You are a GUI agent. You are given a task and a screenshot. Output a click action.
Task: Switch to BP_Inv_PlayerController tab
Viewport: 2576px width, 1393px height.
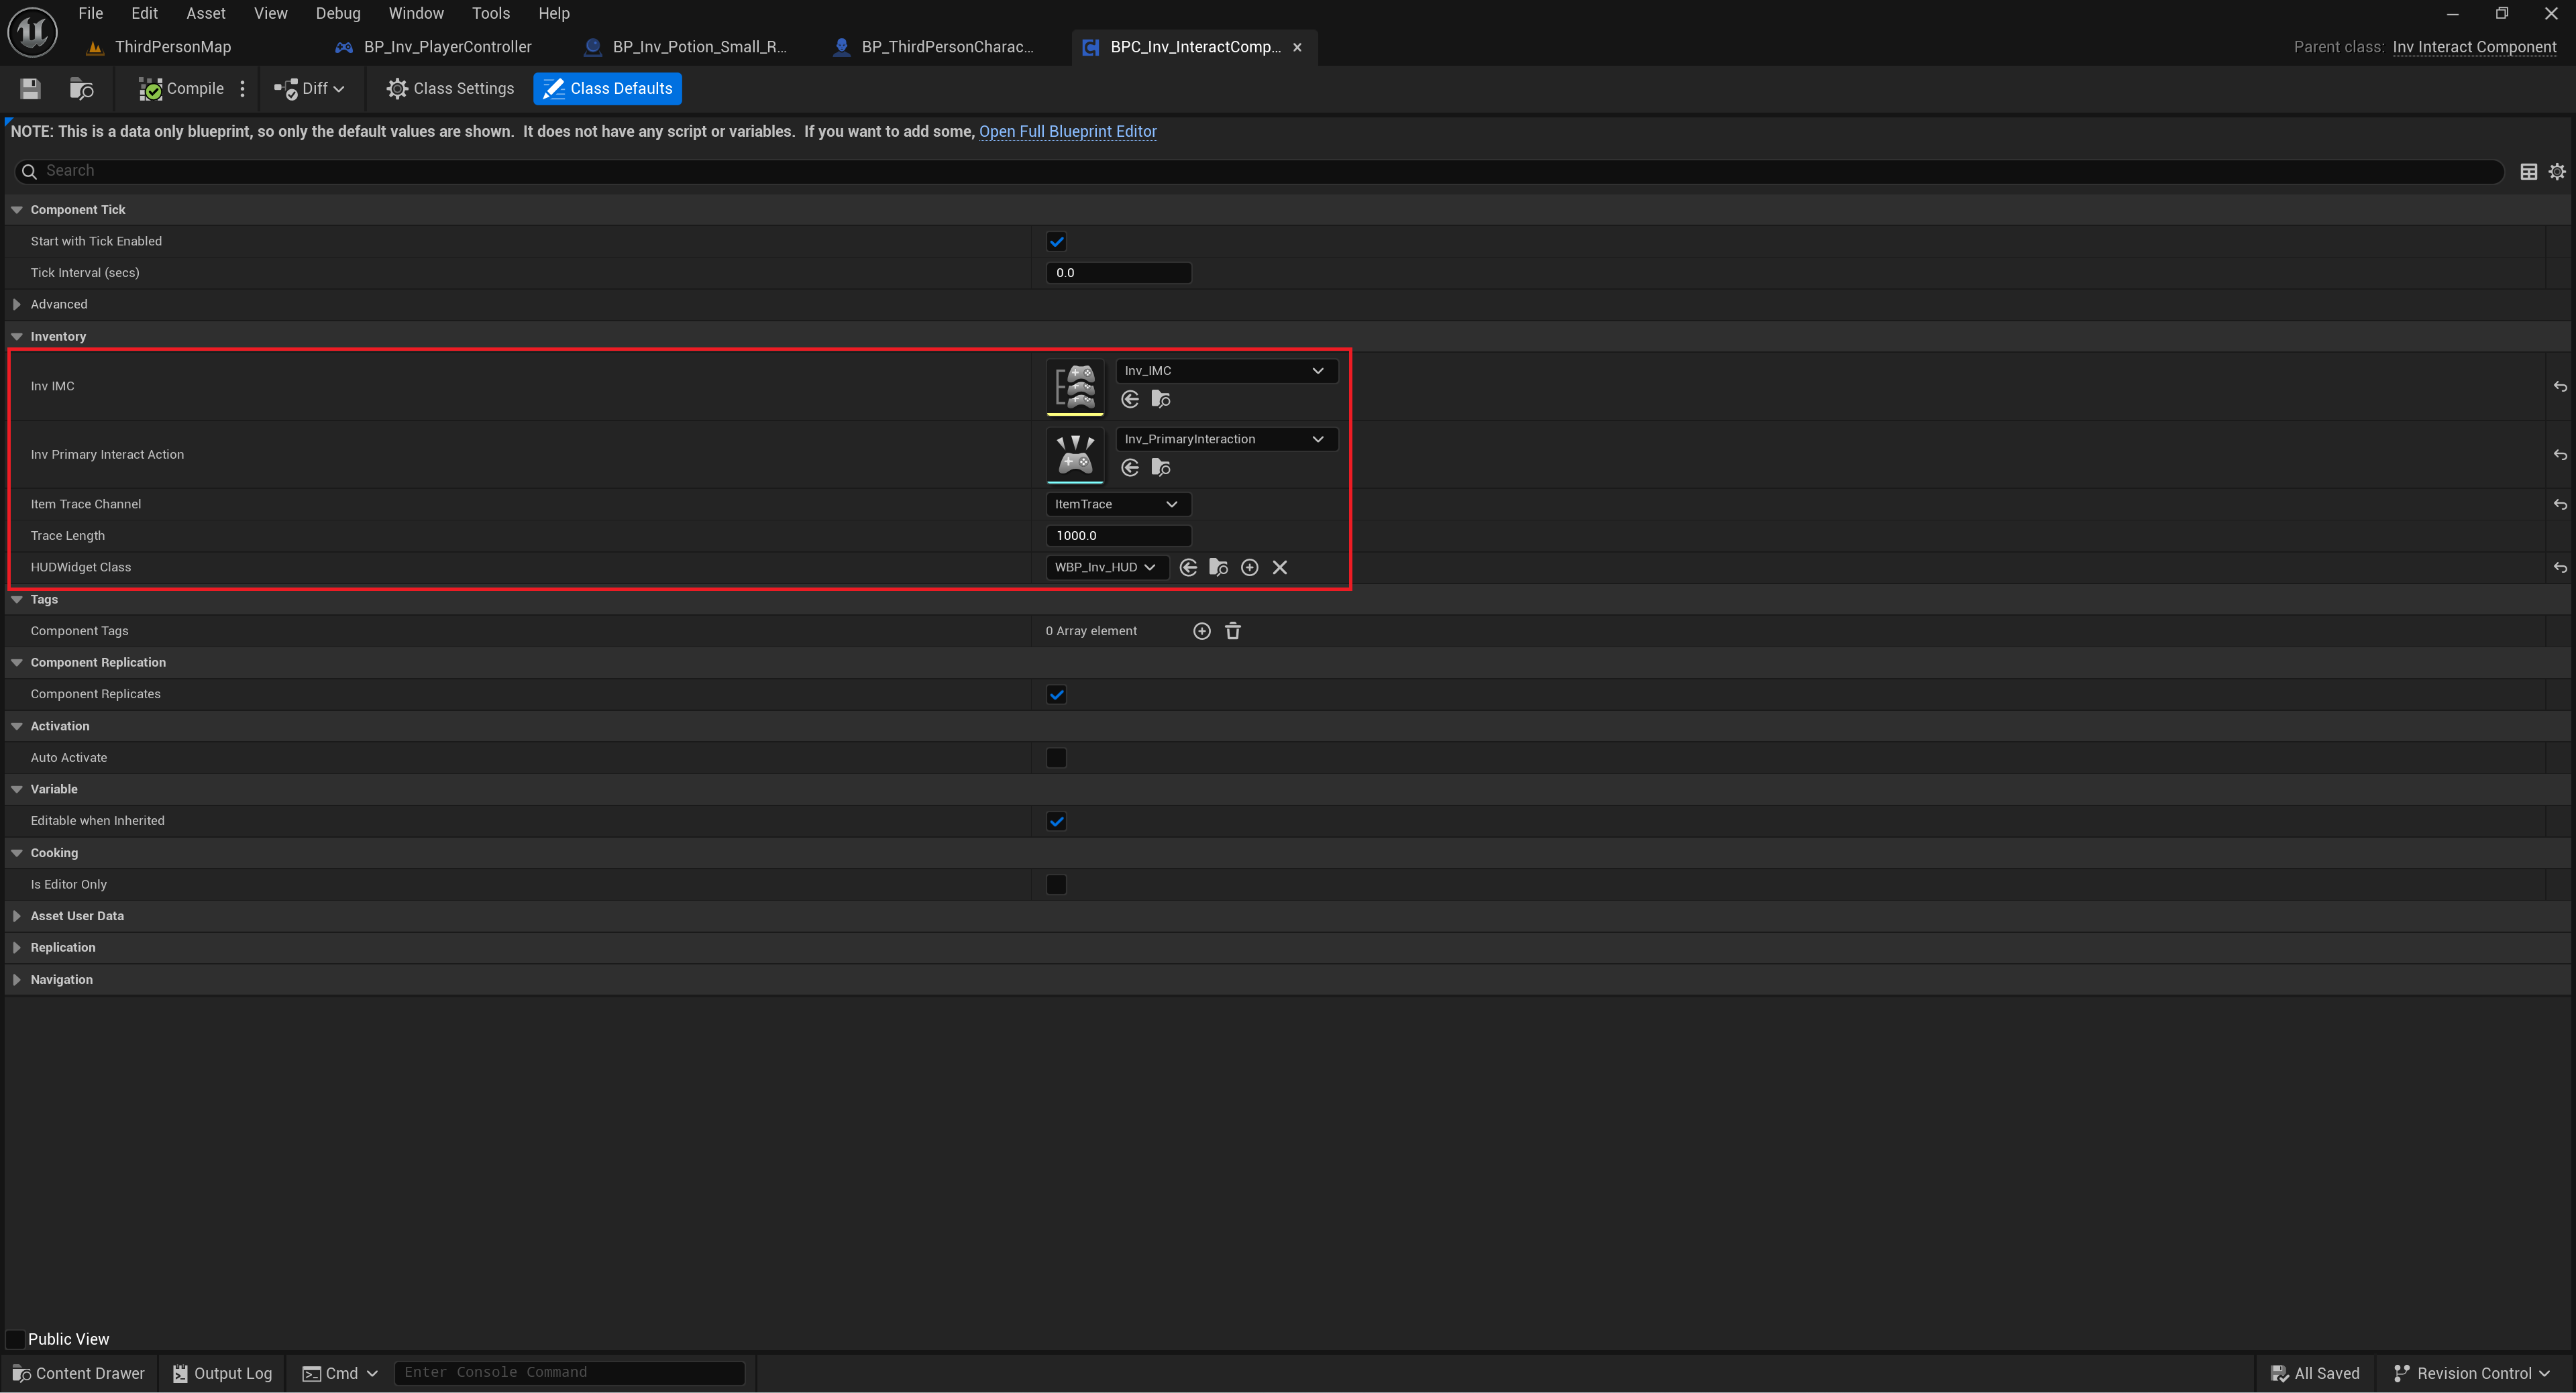[x=447, y=47]
